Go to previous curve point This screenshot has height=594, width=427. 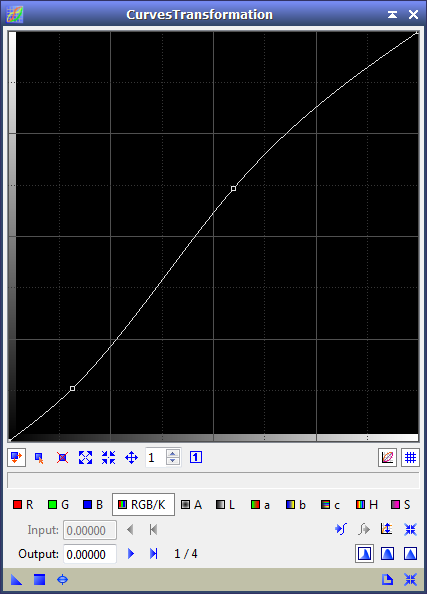click(130, 530)
